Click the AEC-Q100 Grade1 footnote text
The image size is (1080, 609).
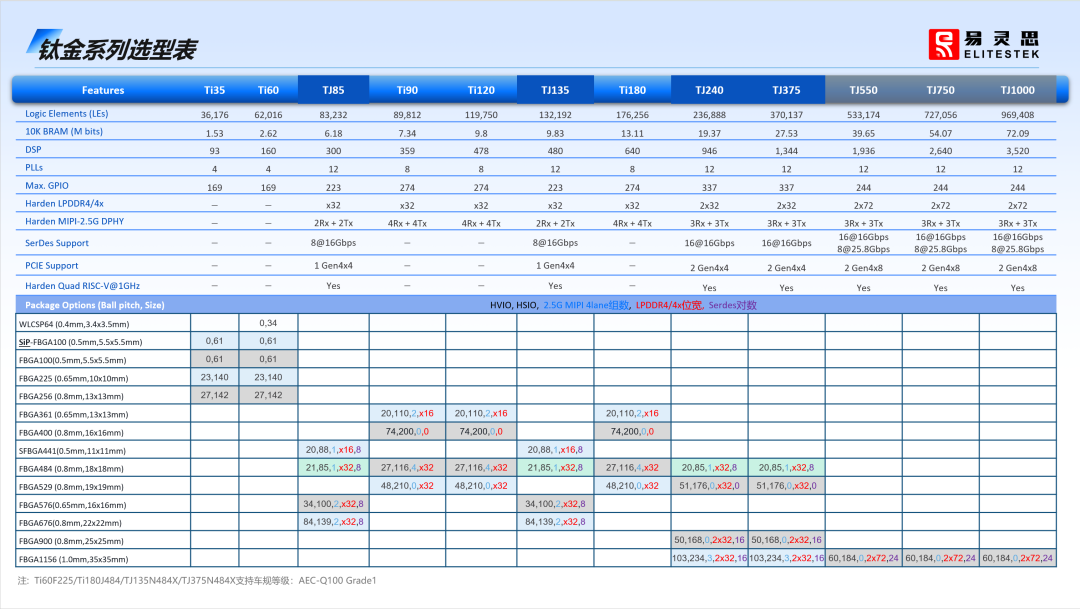coord(338,581)
